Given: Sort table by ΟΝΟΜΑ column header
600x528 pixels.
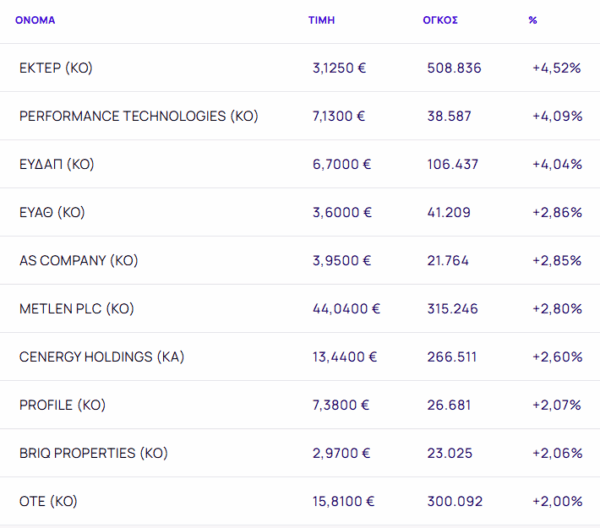Looking at the screenshot, I should [35, 20].
